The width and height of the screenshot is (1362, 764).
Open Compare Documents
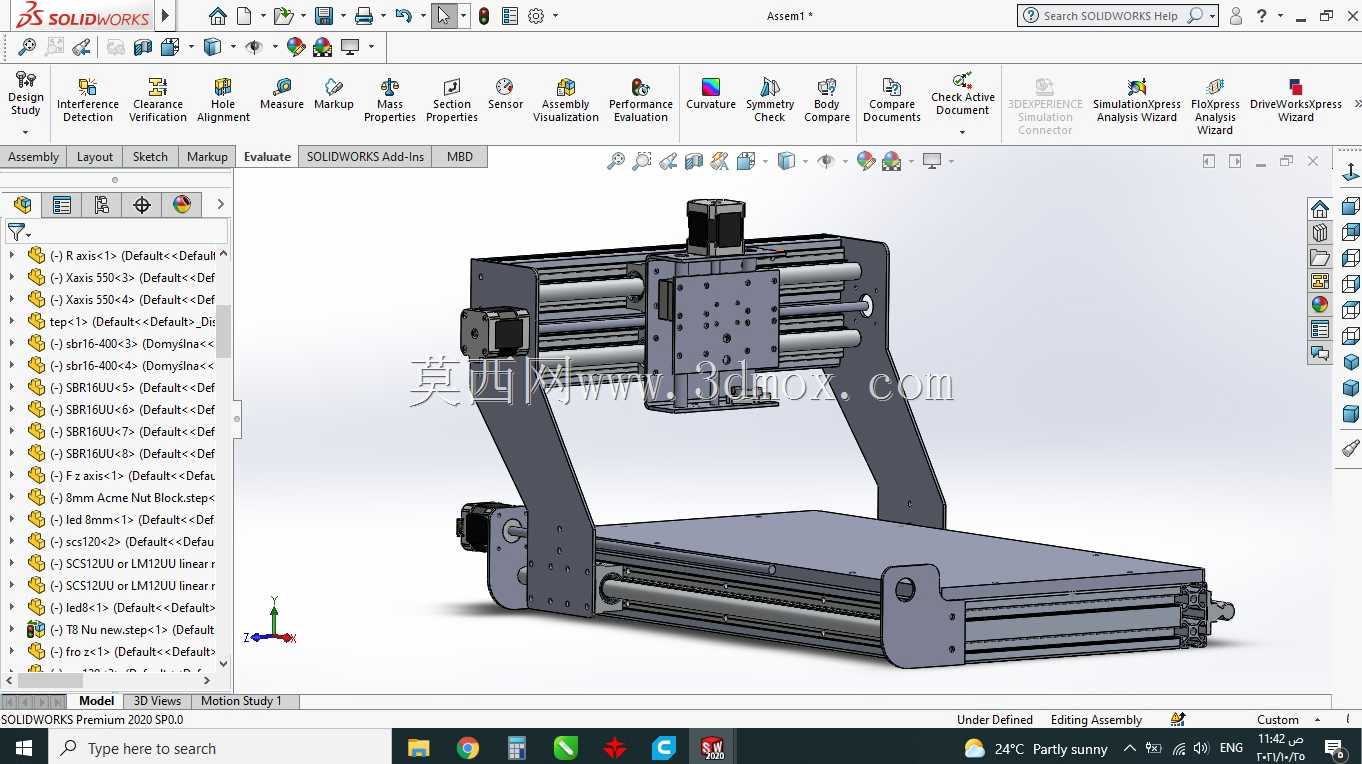point(892,100)
